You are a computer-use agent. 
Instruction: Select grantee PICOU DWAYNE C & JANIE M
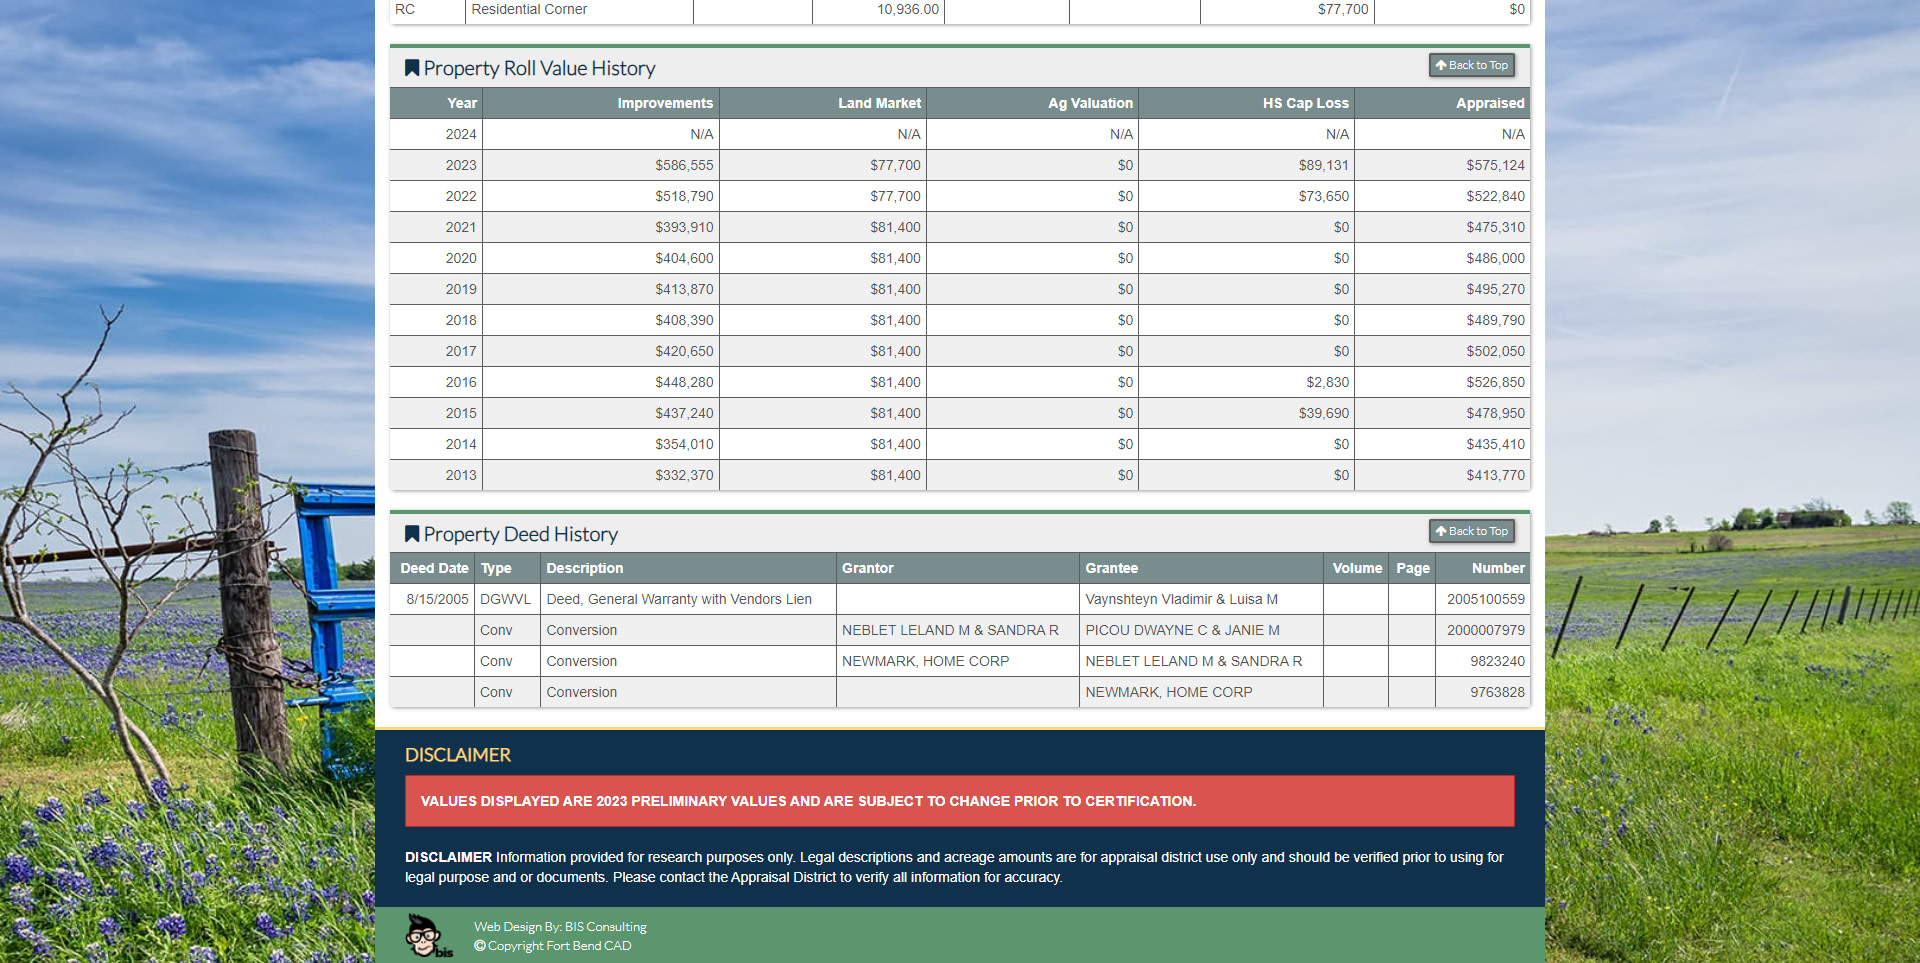[1182, 630]
